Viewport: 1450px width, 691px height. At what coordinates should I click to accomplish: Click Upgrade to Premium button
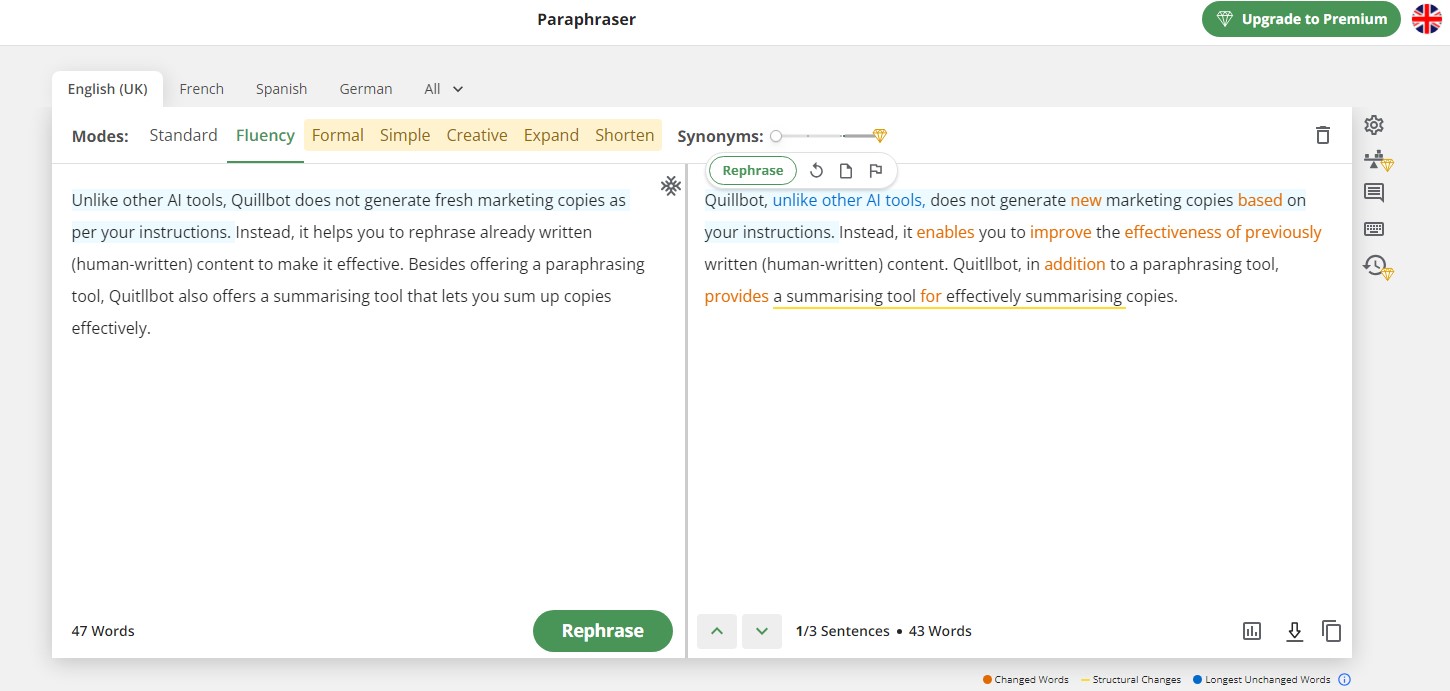[1301, 19]
